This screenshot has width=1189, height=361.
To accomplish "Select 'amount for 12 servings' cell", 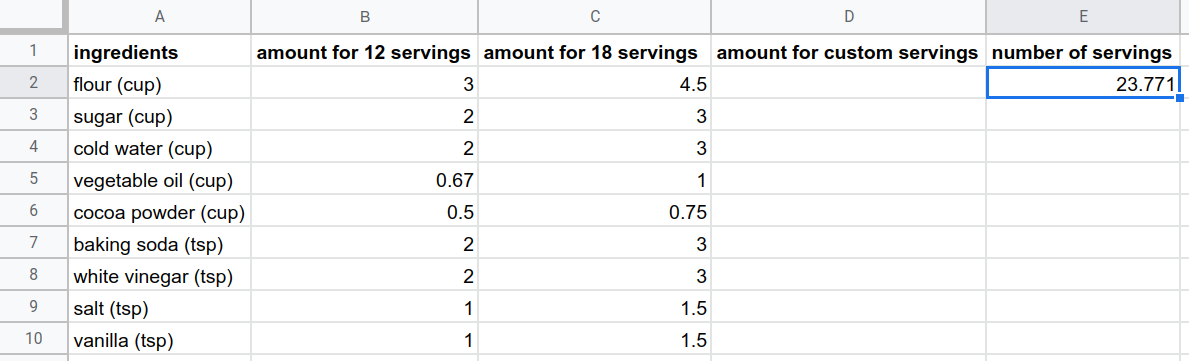I will [364, 52].
